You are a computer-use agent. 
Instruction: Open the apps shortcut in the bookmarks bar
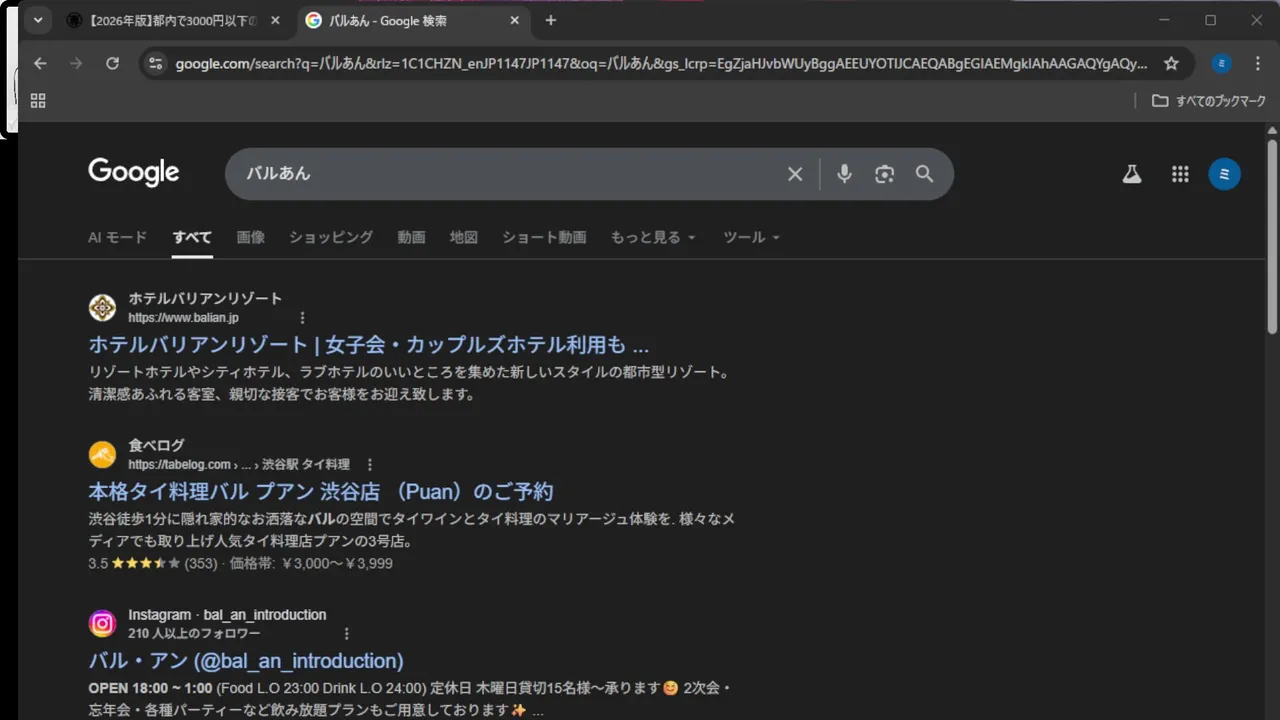(38, 100)
